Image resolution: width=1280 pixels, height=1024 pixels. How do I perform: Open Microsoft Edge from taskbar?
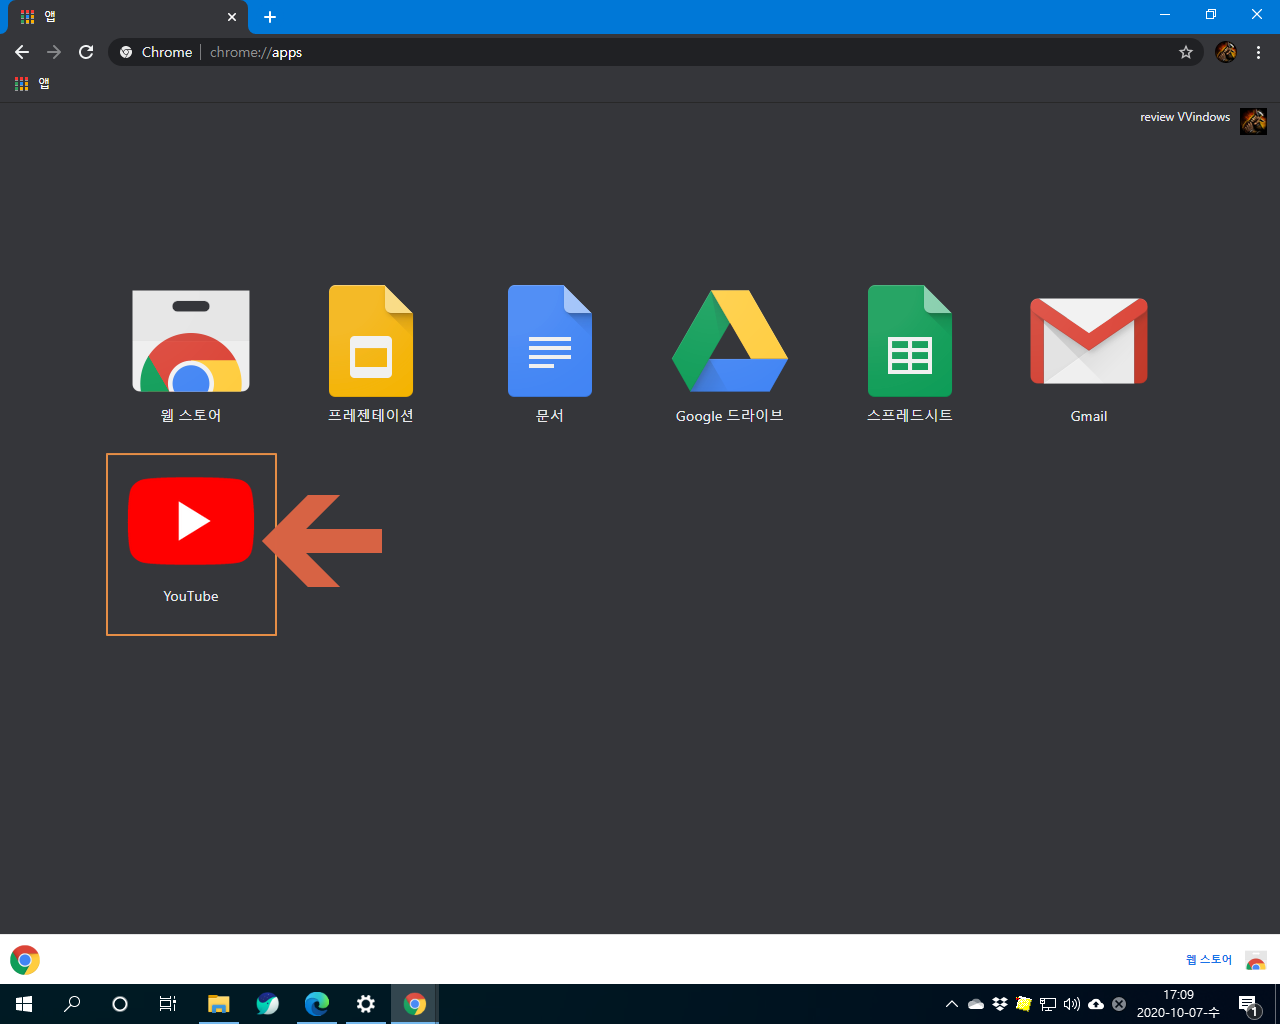[317, 1004]
